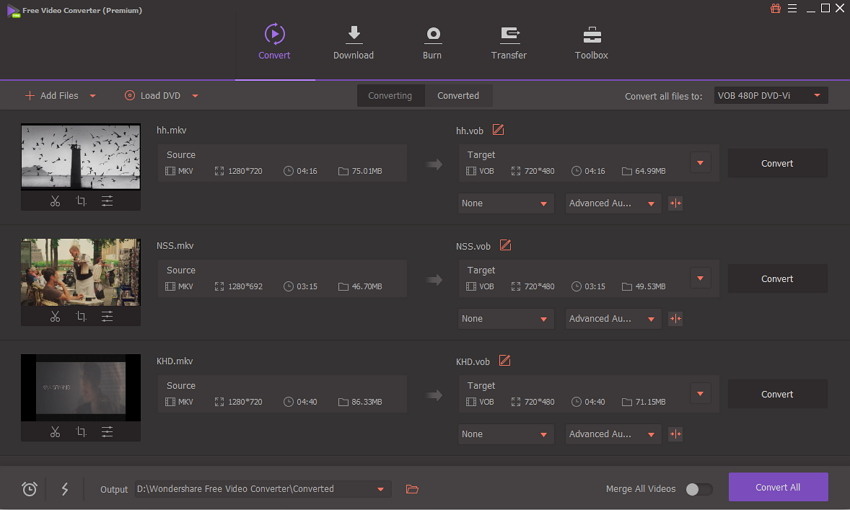The height and width of the screenshot is (510, 850).
Task: Switch to the Converted tab
Action: [458, 95]
